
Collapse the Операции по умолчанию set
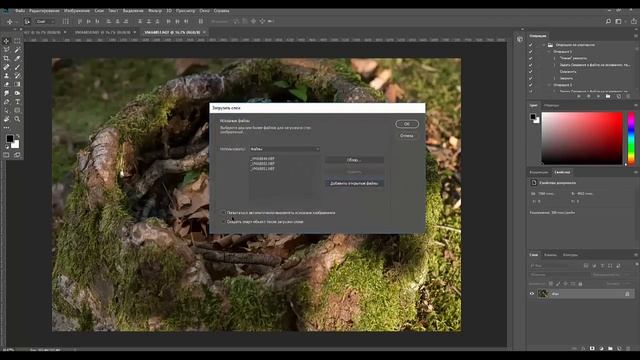coord(544,45)
